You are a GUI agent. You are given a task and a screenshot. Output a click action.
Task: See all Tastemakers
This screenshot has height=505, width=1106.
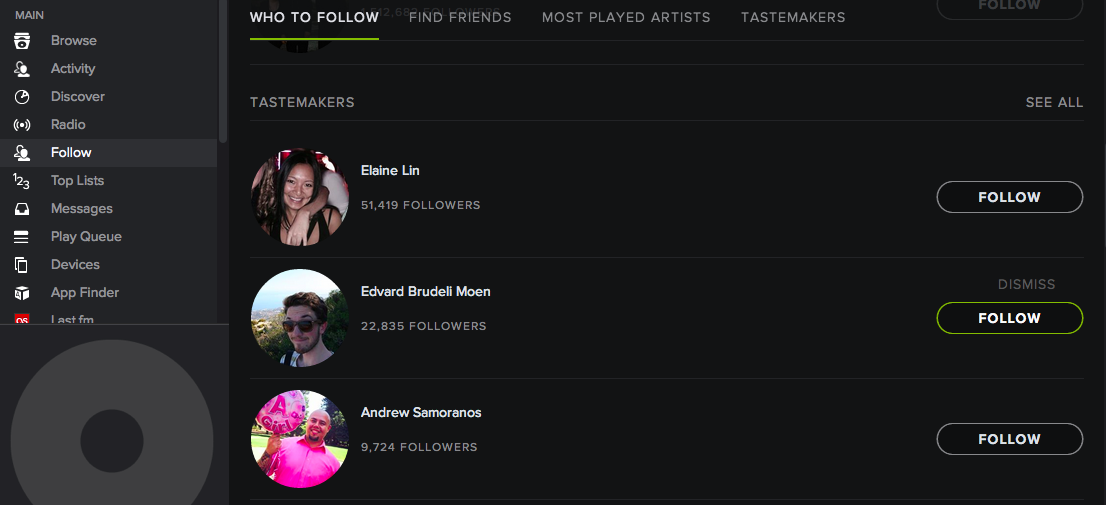point(1054,102)
